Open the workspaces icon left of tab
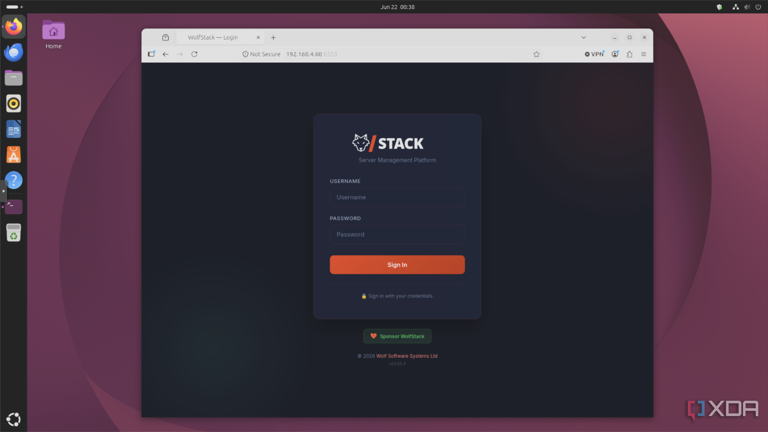 [x=166, y=38]
